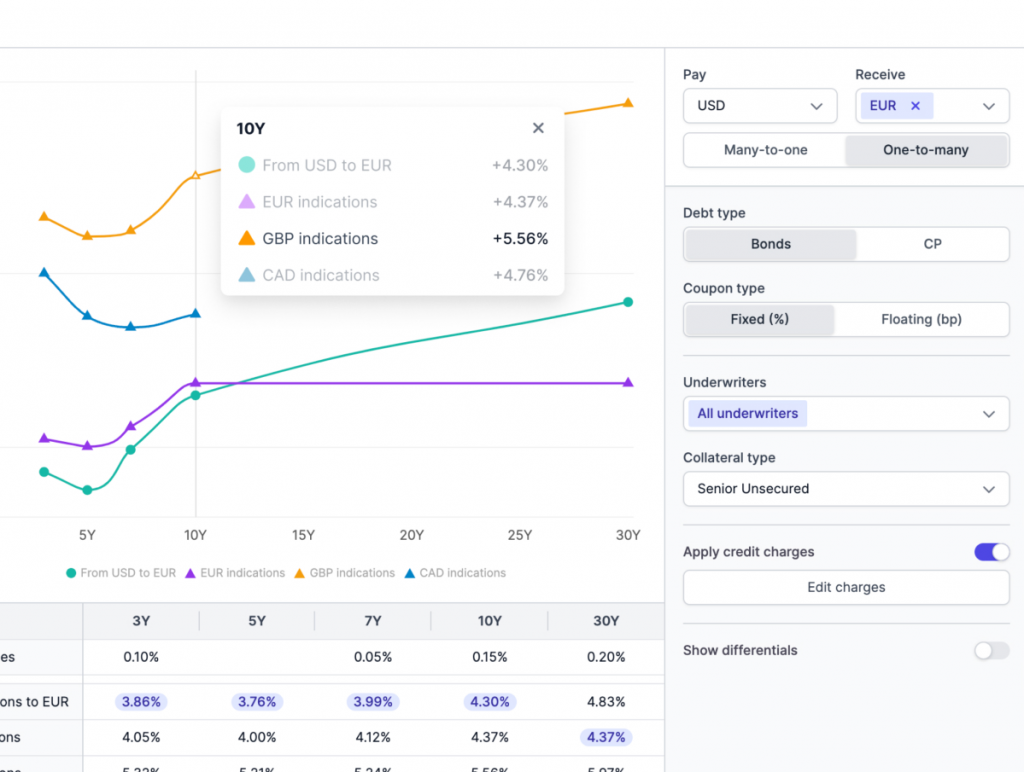Expand the Underwriters dropdown
The image size is (1024, 772).
[x=846, y=413]
